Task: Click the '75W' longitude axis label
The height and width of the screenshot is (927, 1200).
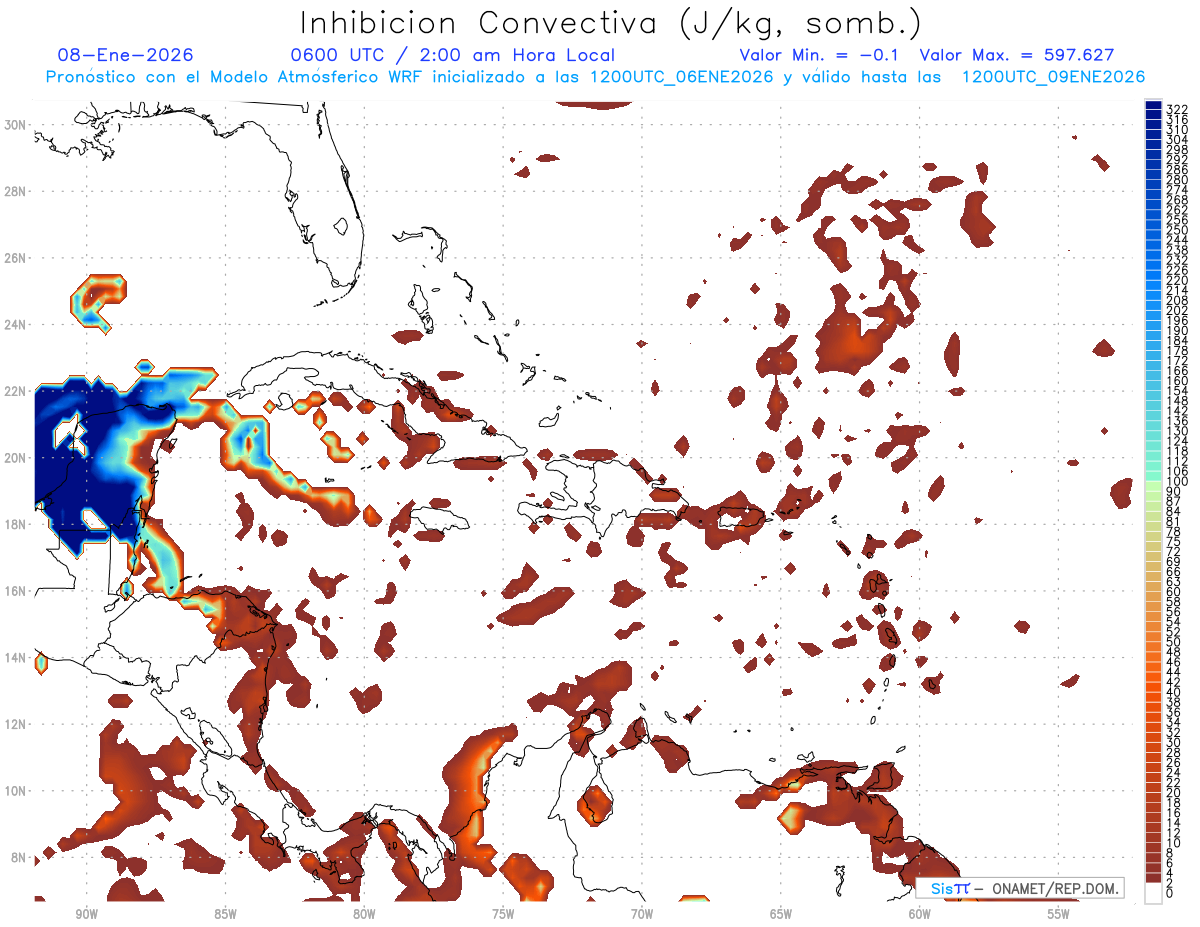Action: pyautogui.click(x=503, y=914)
